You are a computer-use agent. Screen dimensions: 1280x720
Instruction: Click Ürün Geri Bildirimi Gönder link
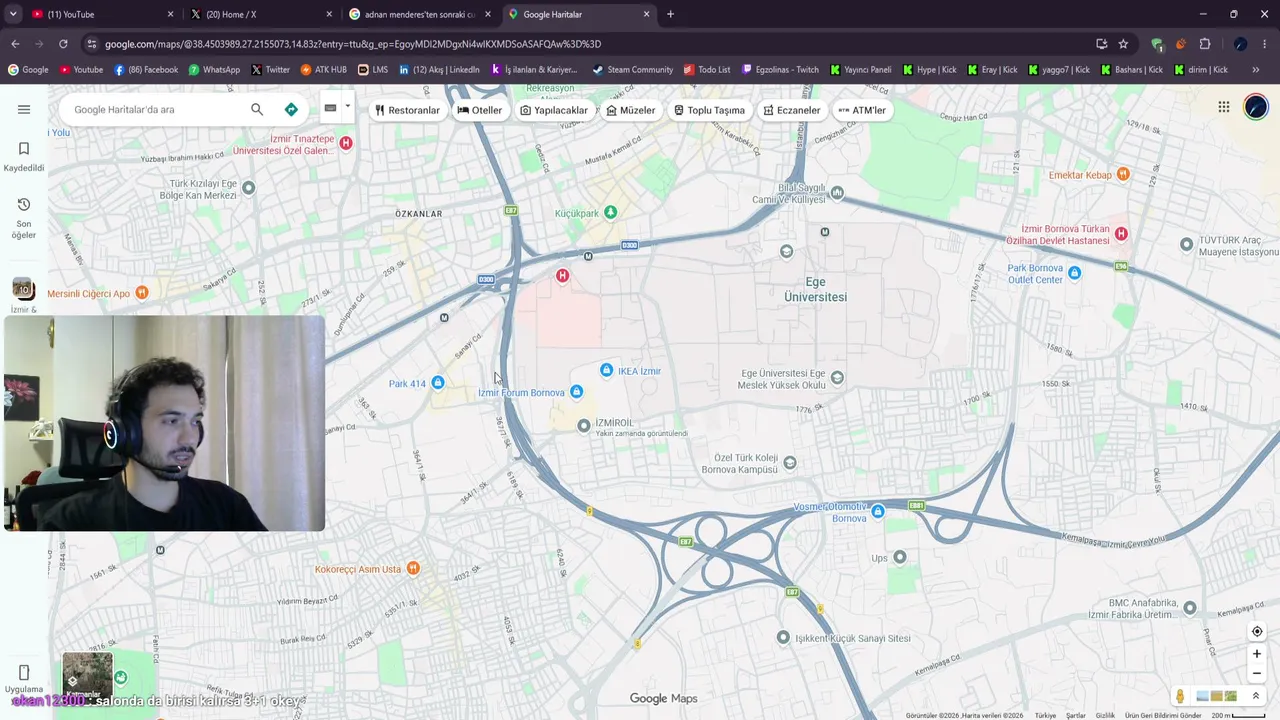(1163, 715)
